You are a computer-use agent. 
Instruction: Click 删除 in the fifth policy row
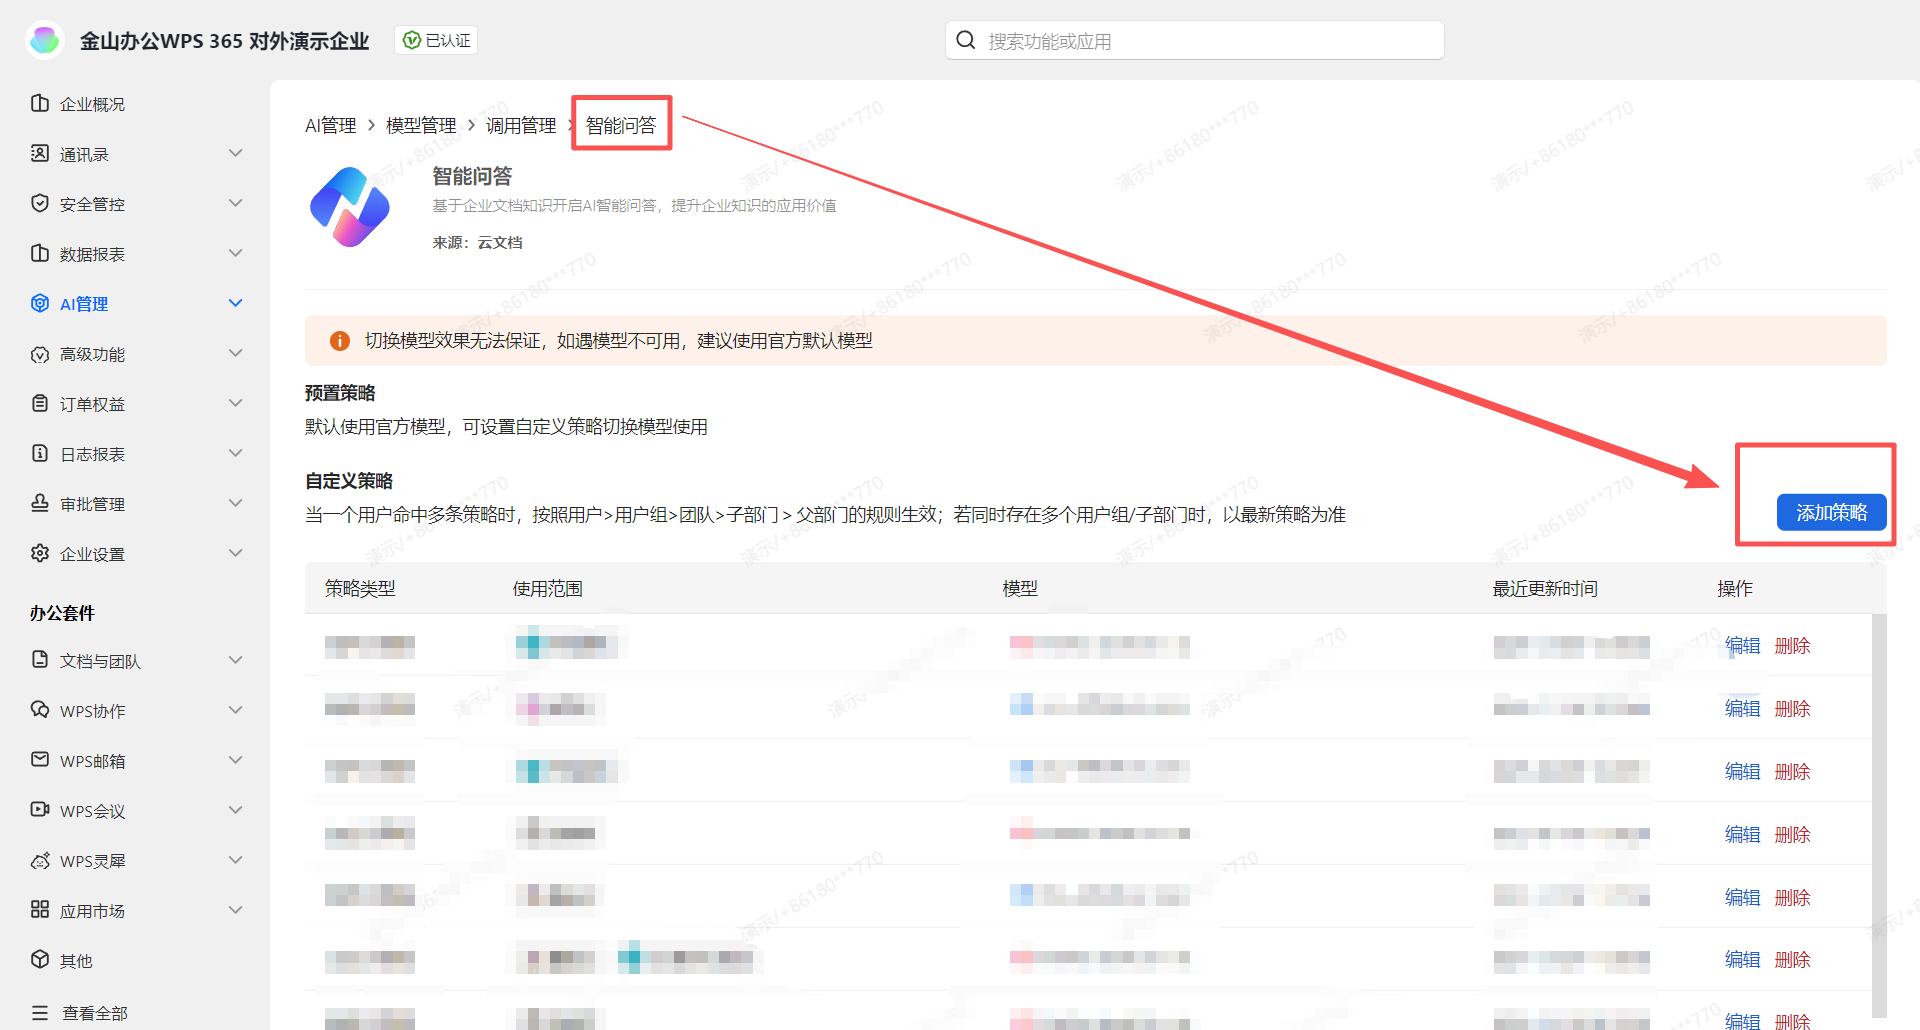1793,898
